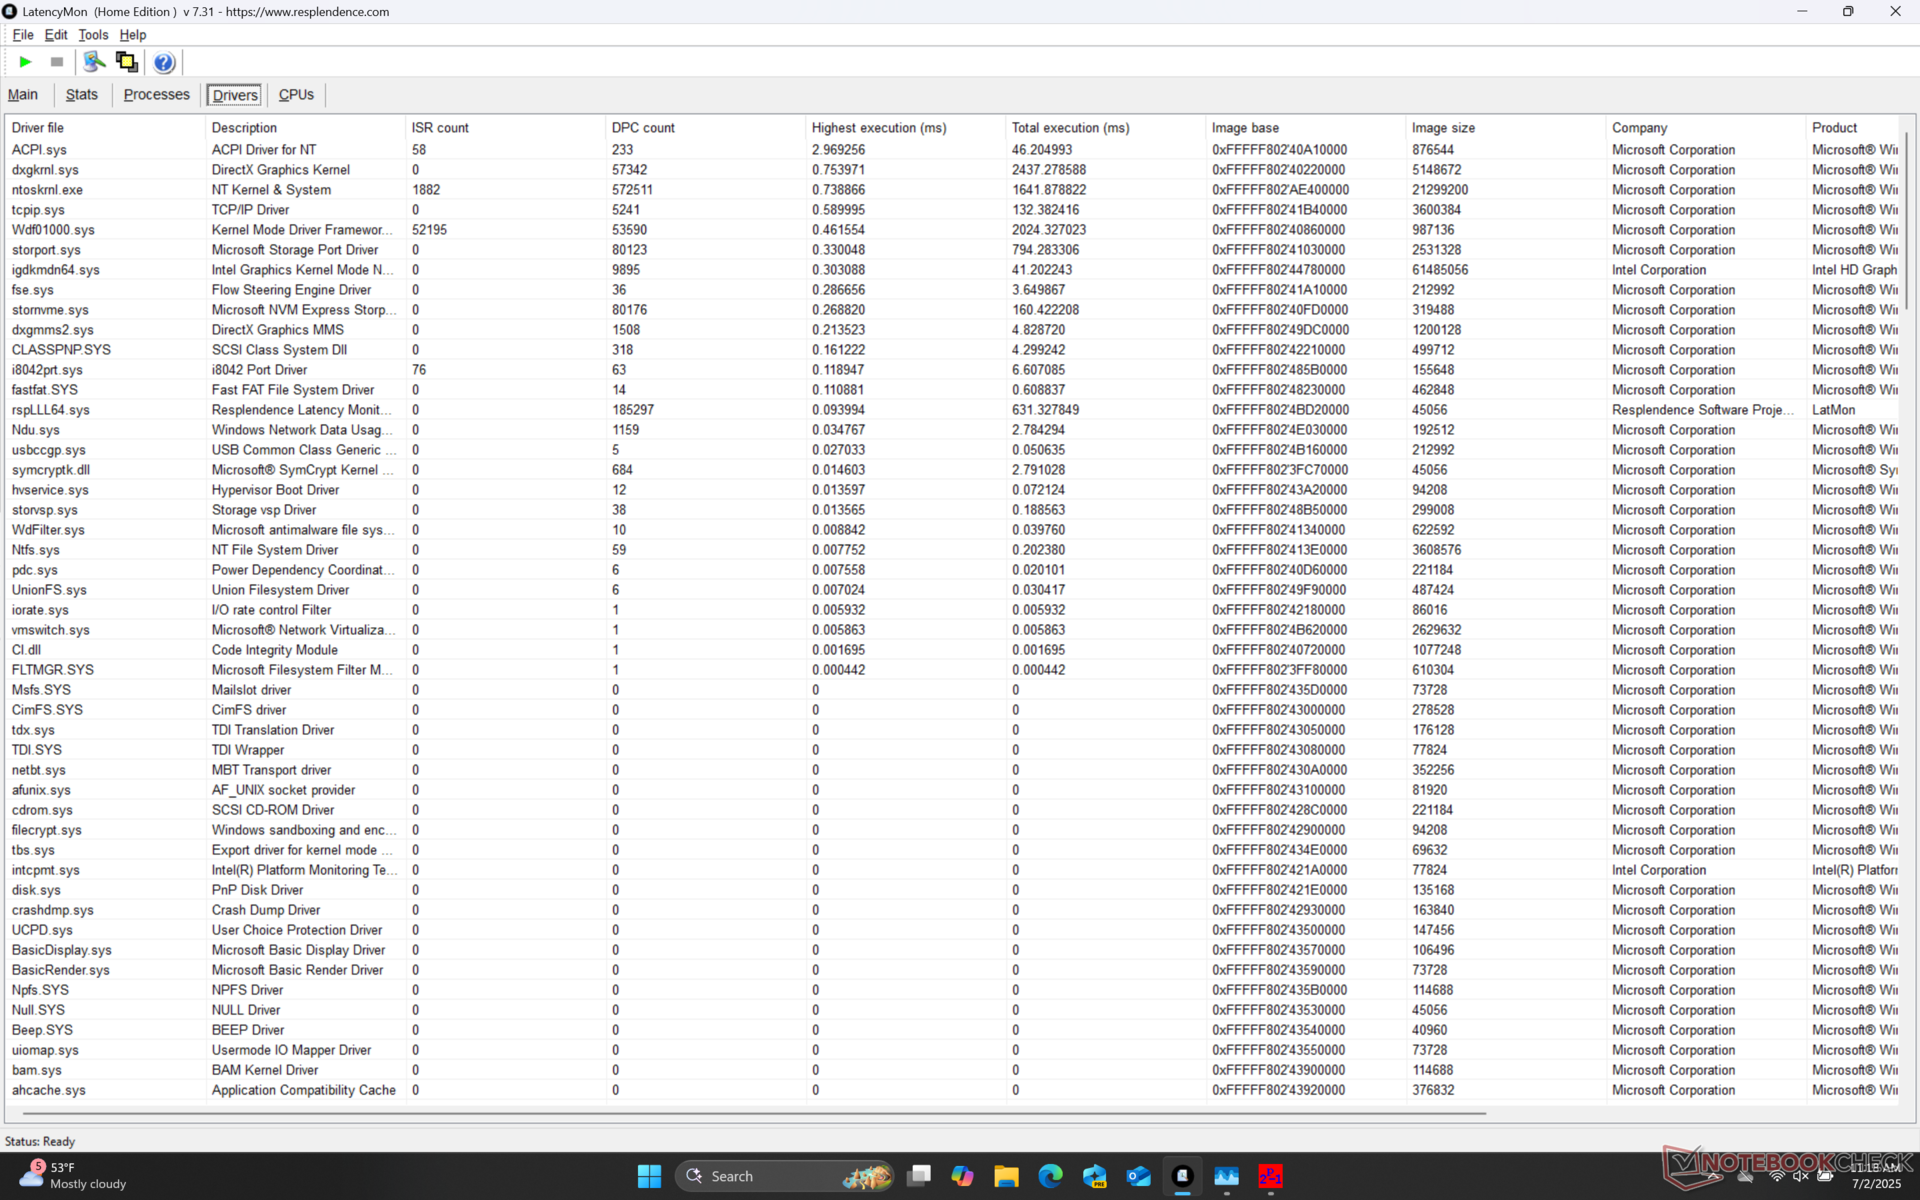This screenshot has width=1920, height=1200.
Task: Click the yellow overlapping squares copy icon
Action: coord(127,62)
